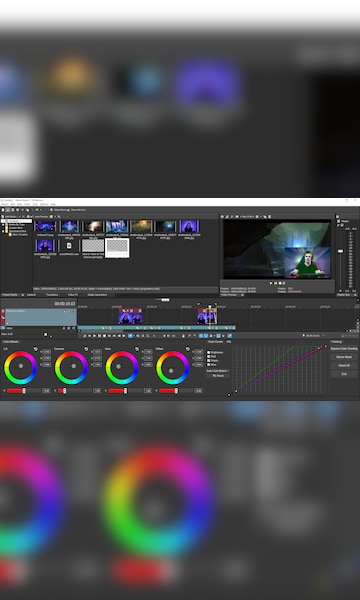This screenshot has width=360, height=600.
Task: Switch to the HSL tab
Action: pyautogui.click(x=229, y=342)
